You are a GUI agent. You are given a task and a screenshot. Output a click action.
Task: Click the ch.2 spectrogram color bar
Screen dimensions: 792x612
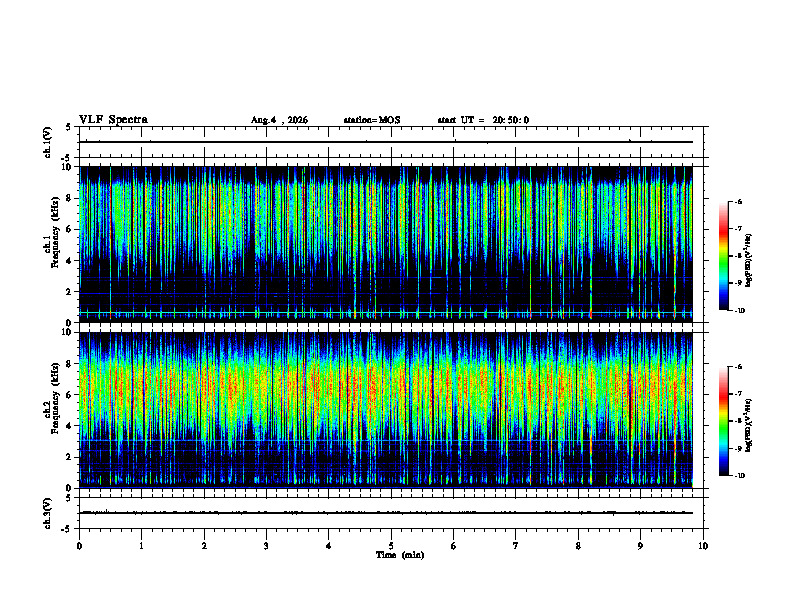(x=723, y=421)
